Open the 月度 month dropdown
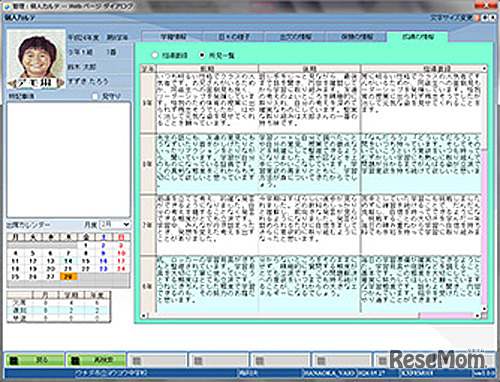The image size is (500, 382). (x=115, y=224)
